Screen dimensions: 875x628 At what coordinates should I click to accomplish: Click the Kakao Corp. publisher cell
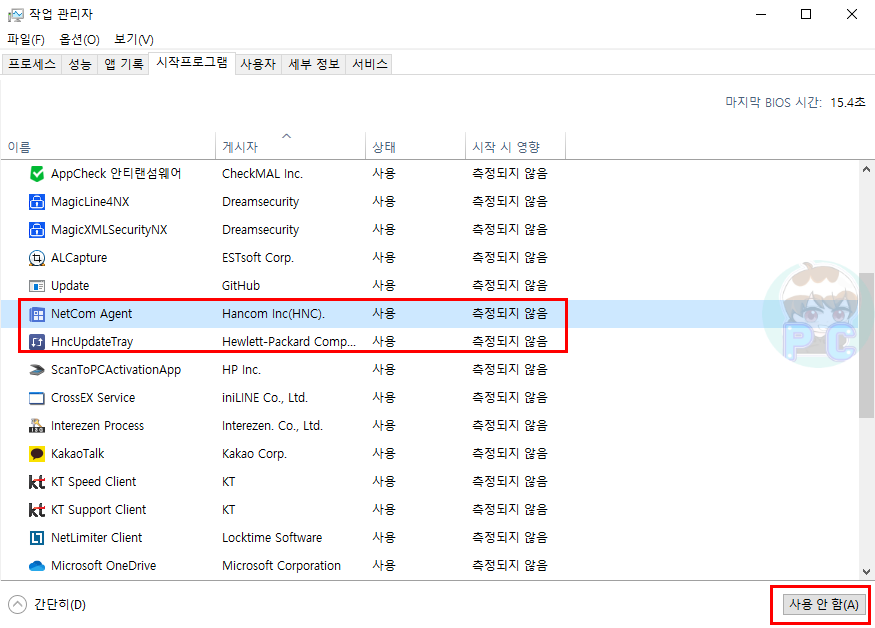click(254, 454)
